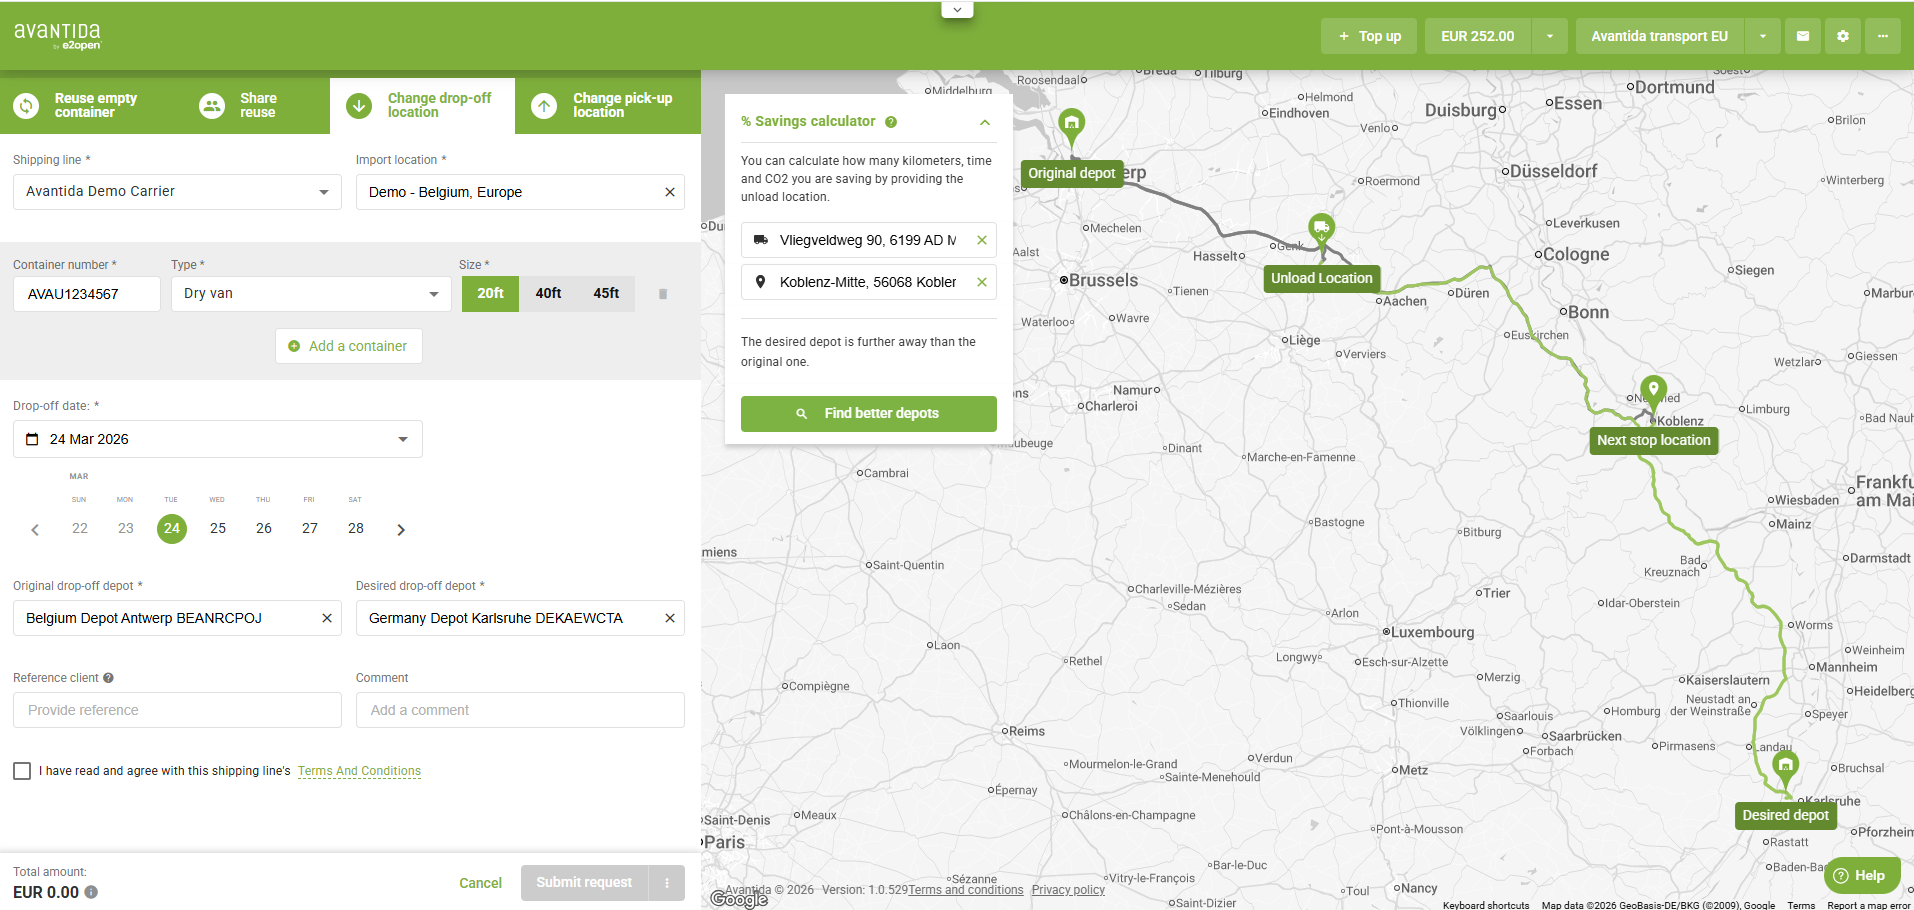Expand the EUR 252.00 balance dropdown arrow
Screen dimensions: 1914x910
click(x=1550, y=36)
